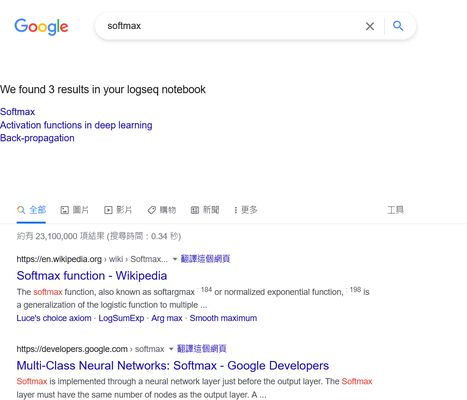Open the Softmax logseq notebook result
Screen dimensions: 467x400
point(17,112)
